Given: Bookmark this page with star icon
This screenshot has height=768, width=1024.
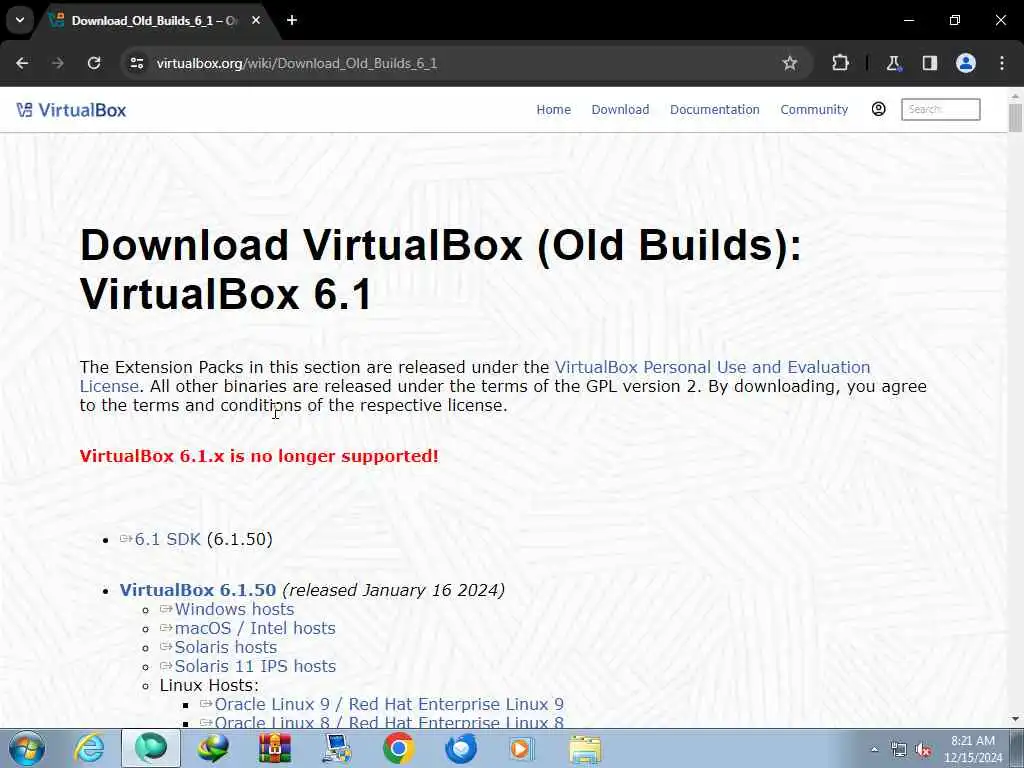Looking at the screenshot, I should [x=790, y=63].
